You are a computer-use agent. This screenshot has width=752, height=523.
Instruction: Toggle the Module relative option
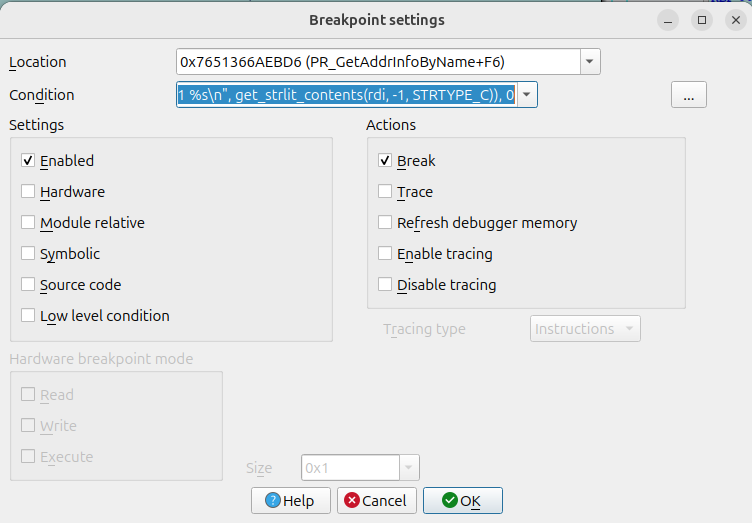(x=28, y=222)
